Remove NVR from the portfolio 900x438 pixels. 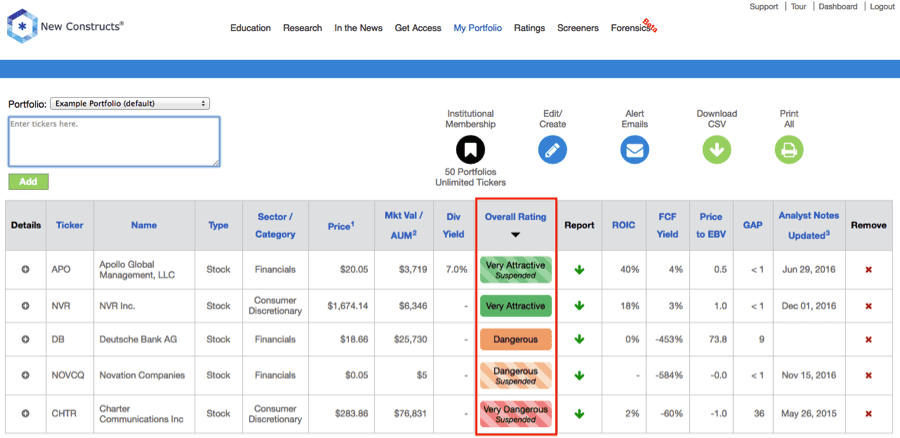point(868,306)
